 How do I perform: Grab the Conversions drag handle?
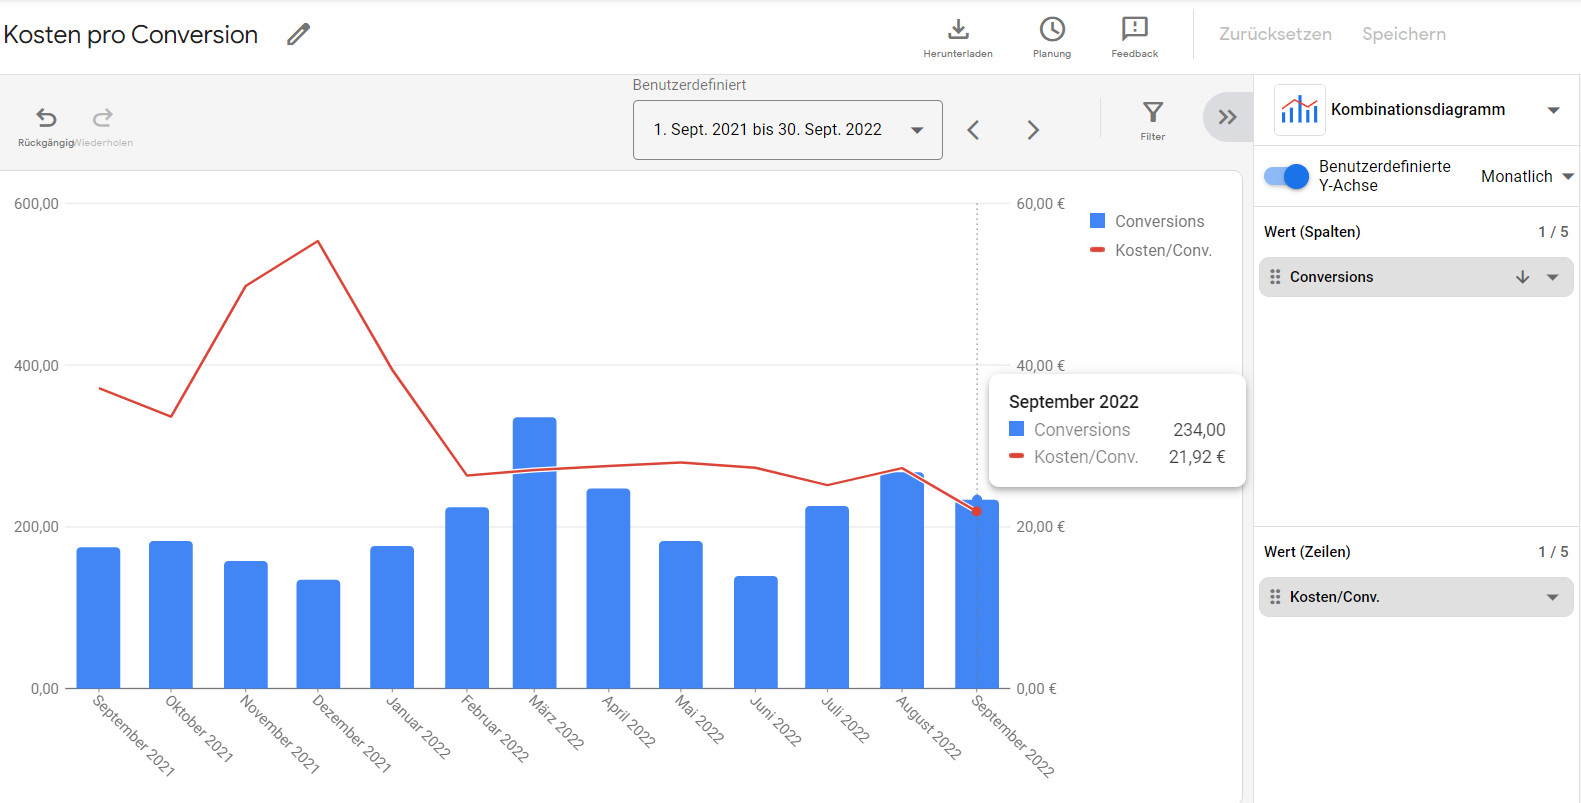[x=1275, y=277]
